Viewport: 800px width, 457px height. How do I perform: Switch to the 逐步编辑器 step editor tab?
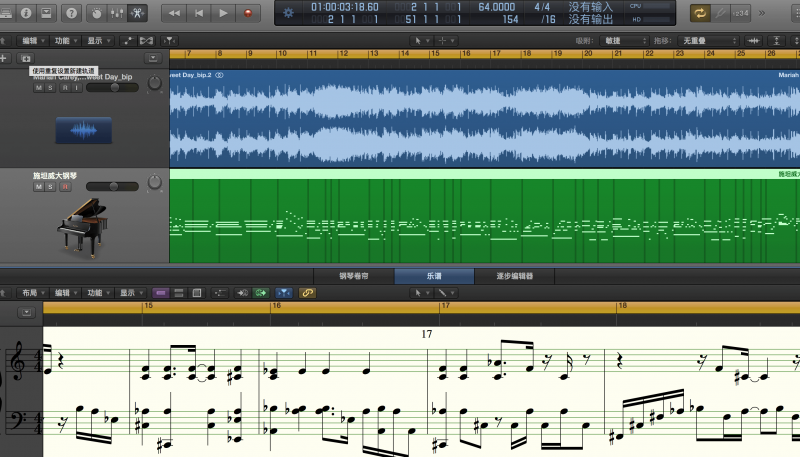point(514,275)
